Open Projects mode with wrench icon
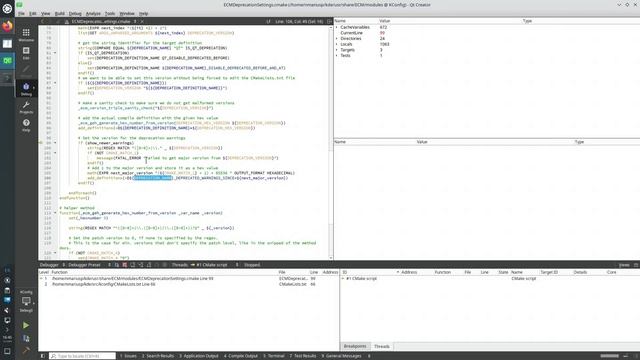Viewport: 640px width, 360px height. [x=26, y=107]
